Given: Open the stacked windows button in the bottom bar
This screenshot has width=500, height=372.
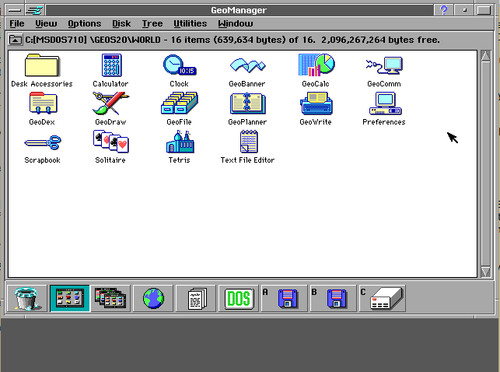Looking at the screenshot, I should pos(111,298).
